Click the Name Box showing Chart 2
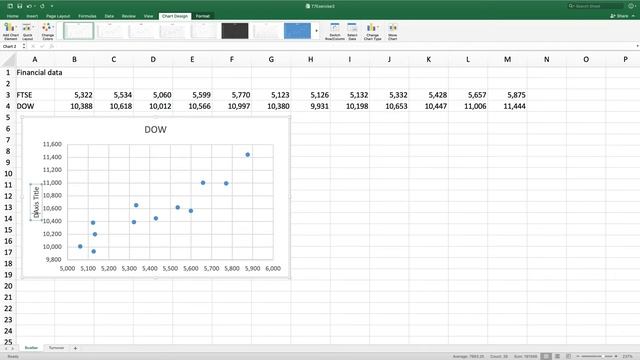 point(11,46)
